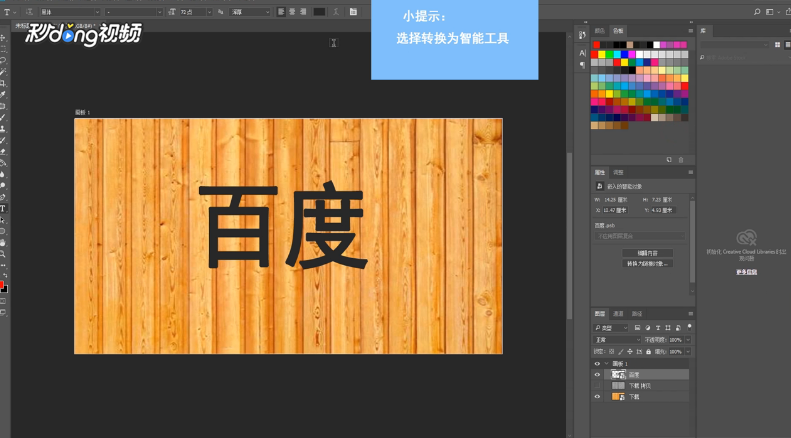
Task: Set the red foreground color swatch
Action: (x=2, y=285)
